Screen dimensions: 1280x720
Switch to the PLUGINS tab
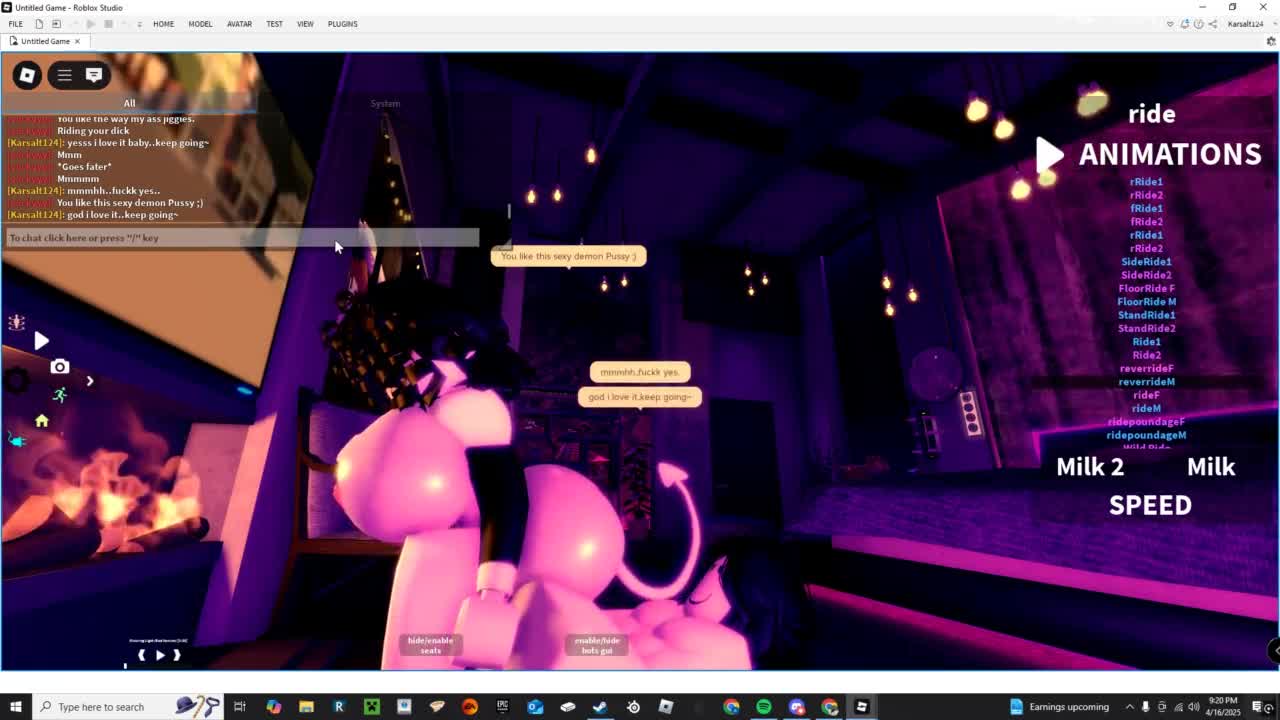[342, 24]
